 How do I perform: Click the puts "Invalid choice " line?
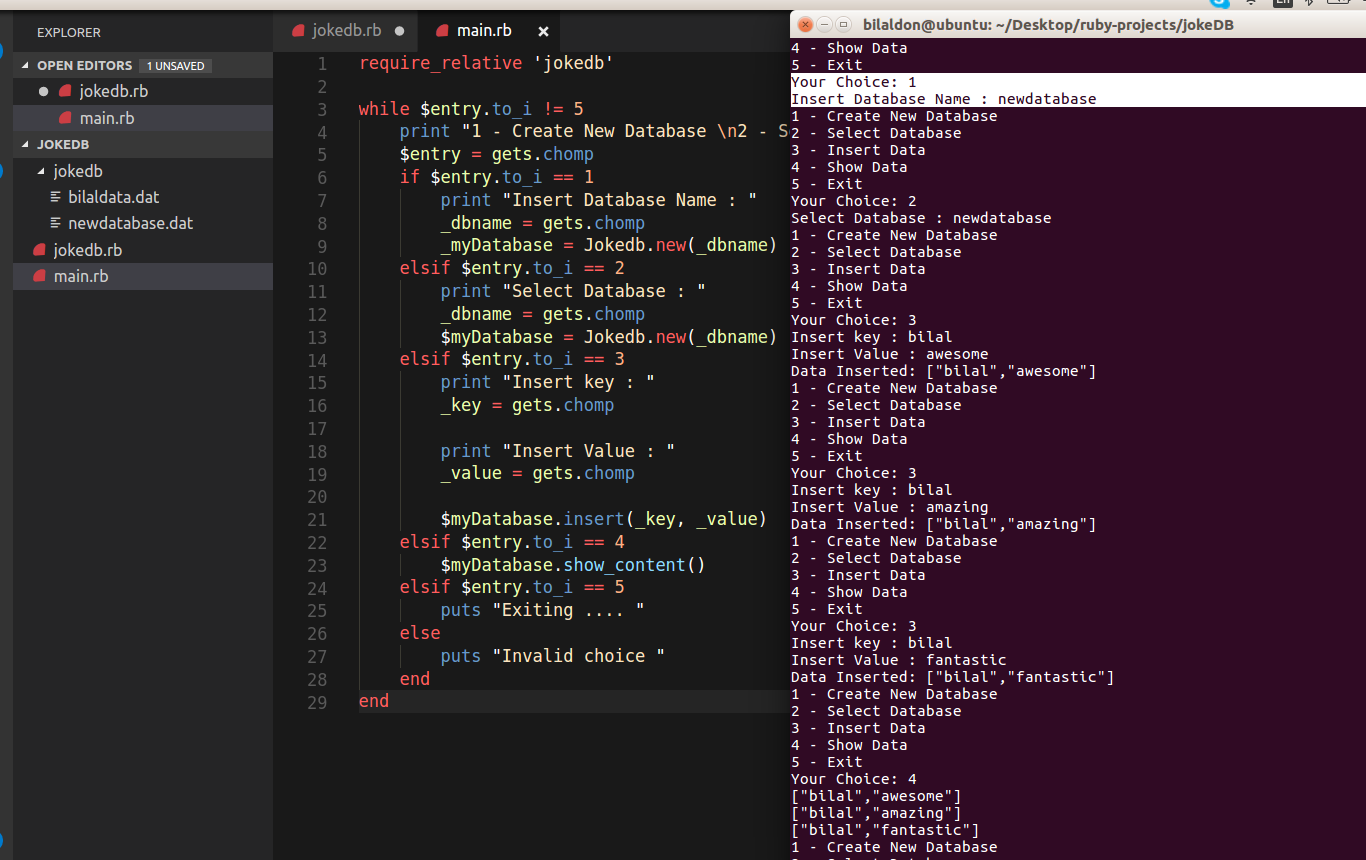click(553, 656)
